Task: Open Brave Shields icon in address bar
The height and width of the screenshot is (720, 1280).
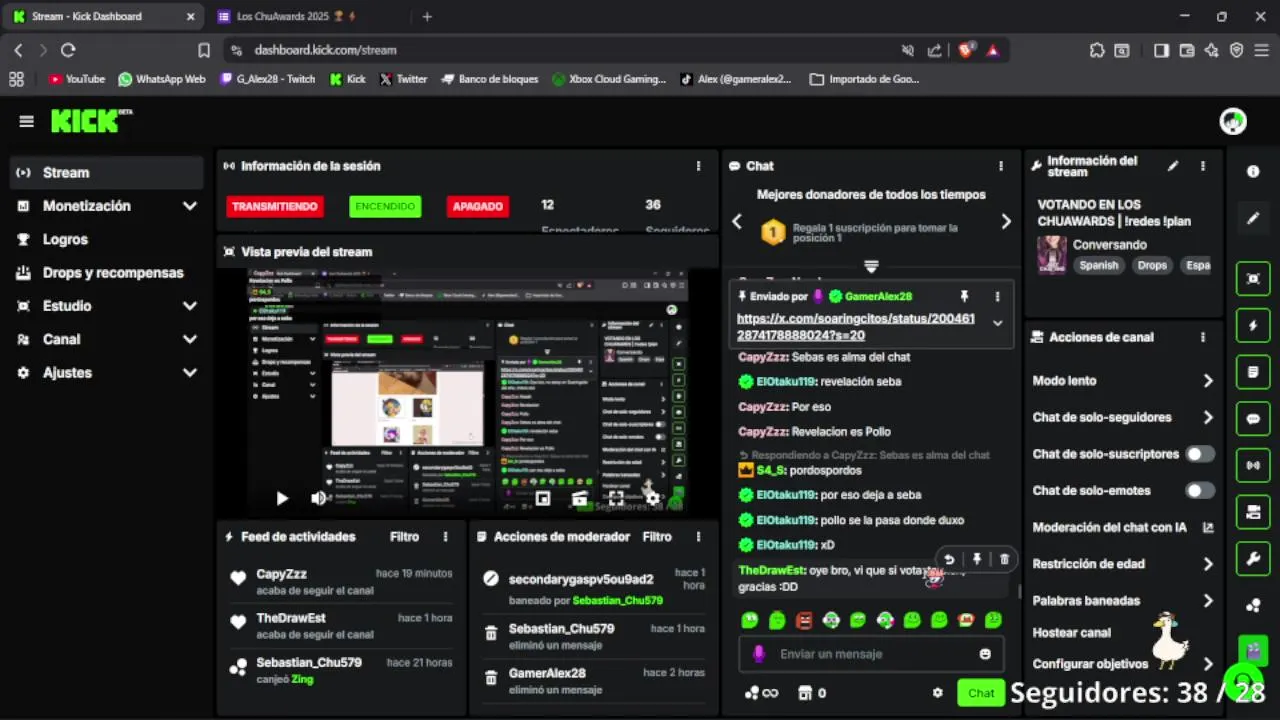Action: (x=966, y=50)
